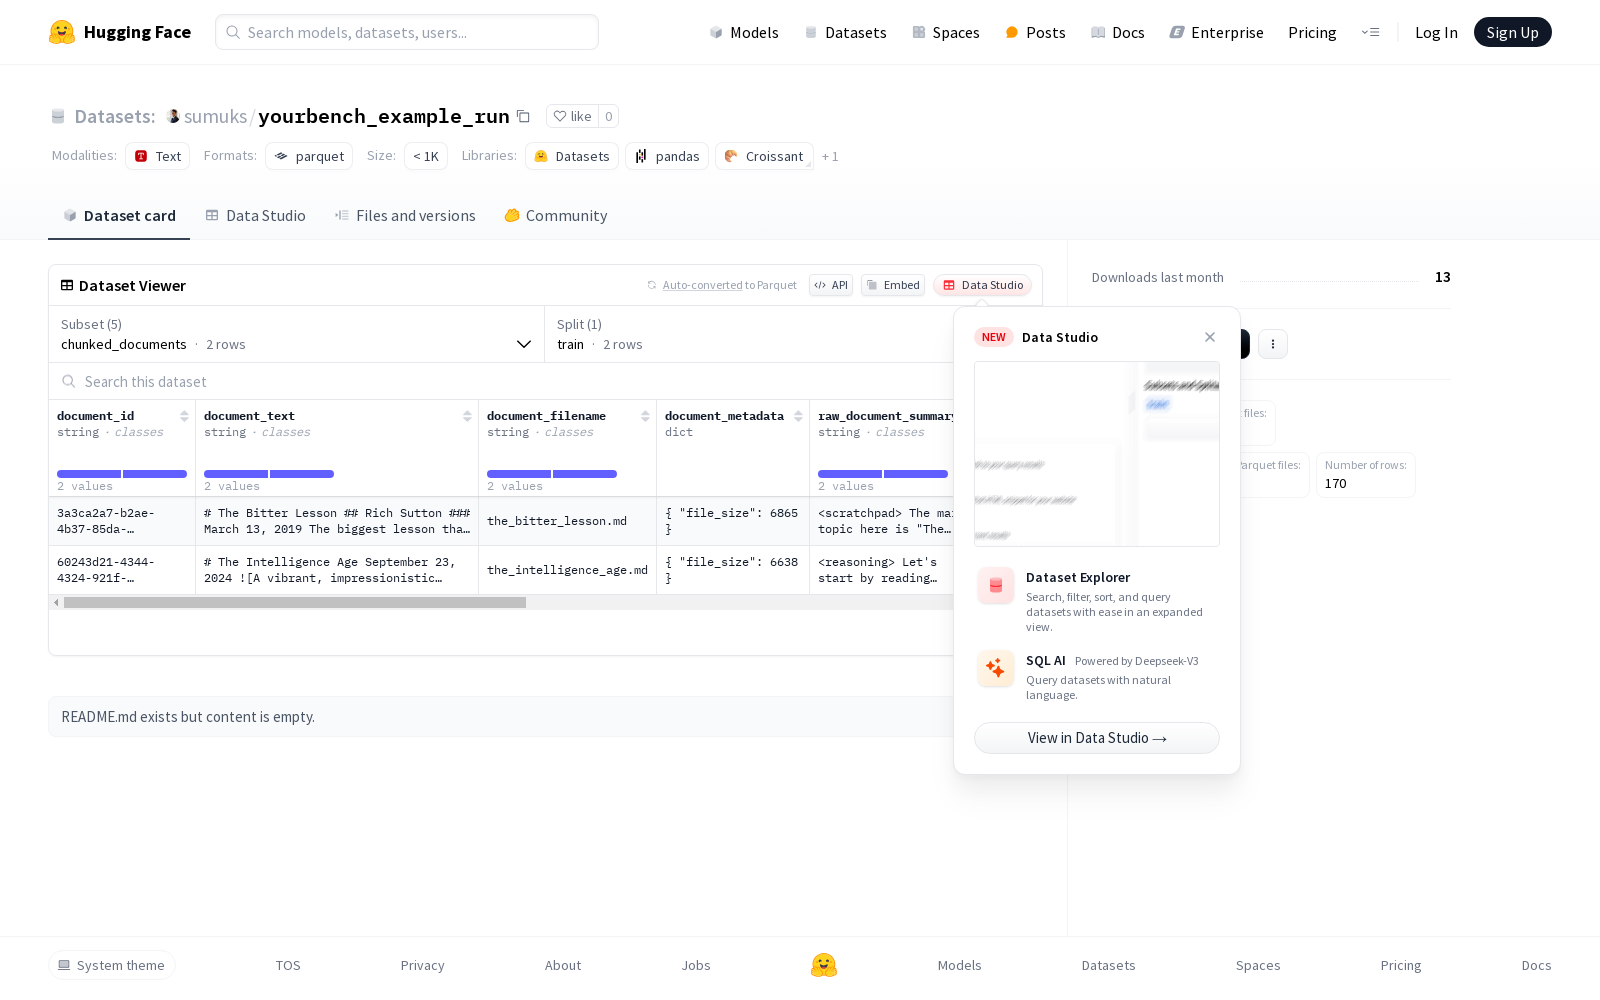Click the Datasets: breadcrumb link

[115, 116]
